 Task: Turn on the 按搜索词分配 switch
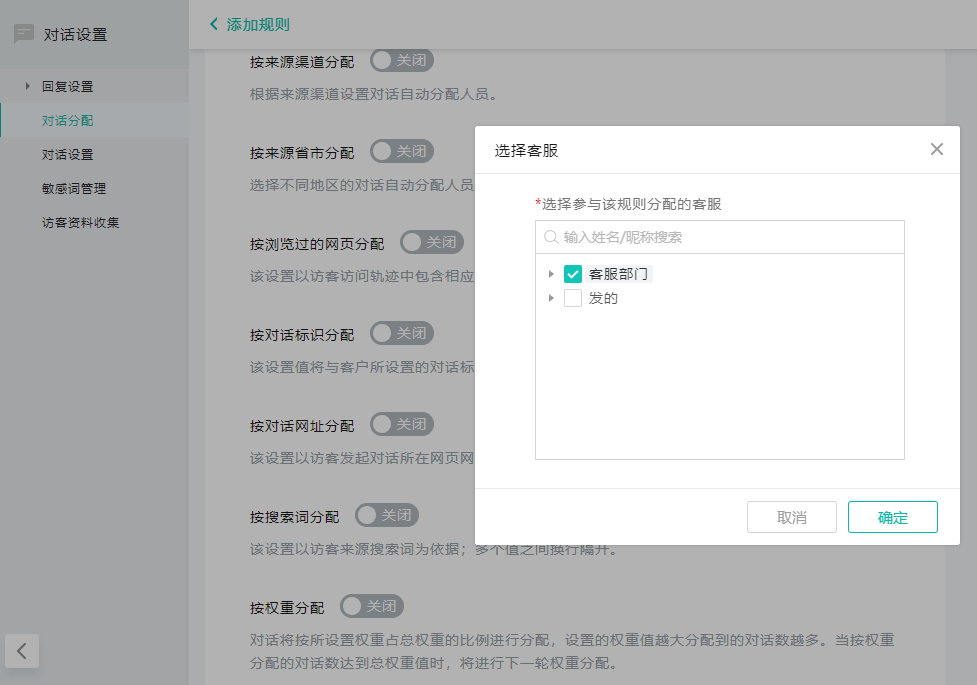[x=386, y=515]
